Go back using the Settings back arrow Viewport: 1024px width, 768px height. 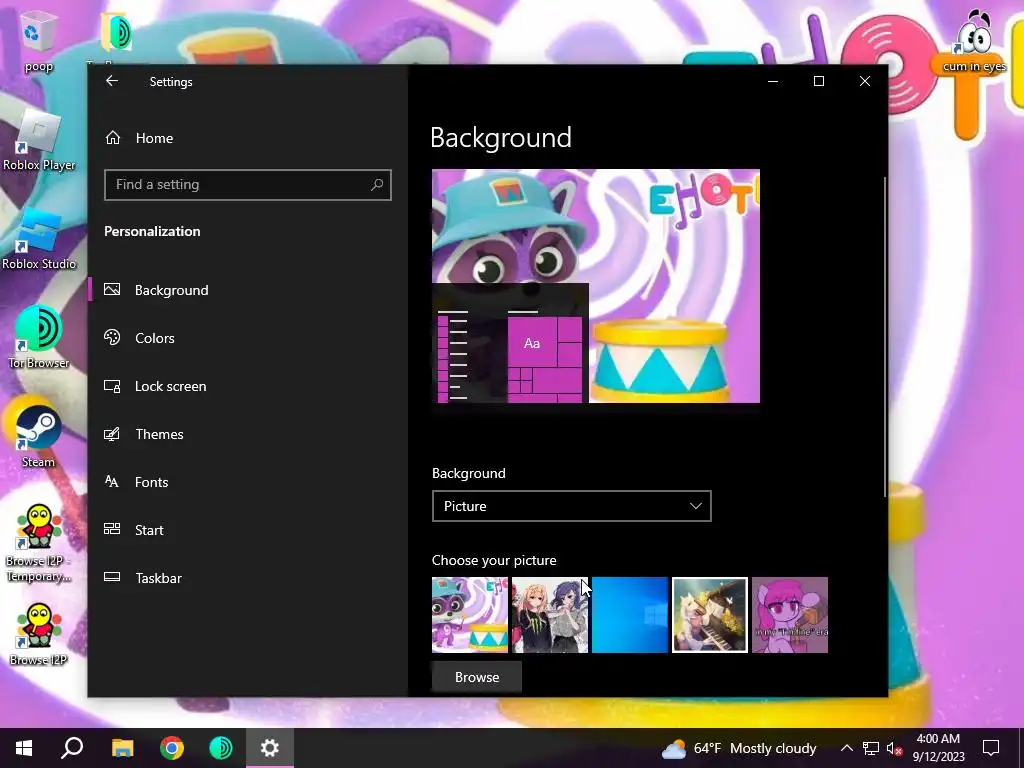coord(112,81)
